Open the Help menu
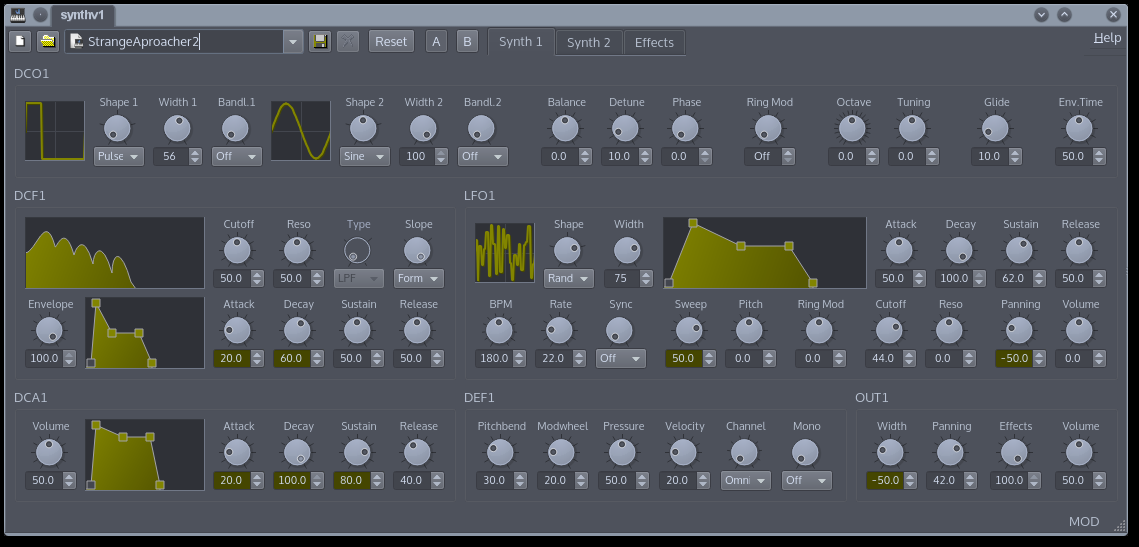1139x547 pixels. click(x=1107, y=38)
